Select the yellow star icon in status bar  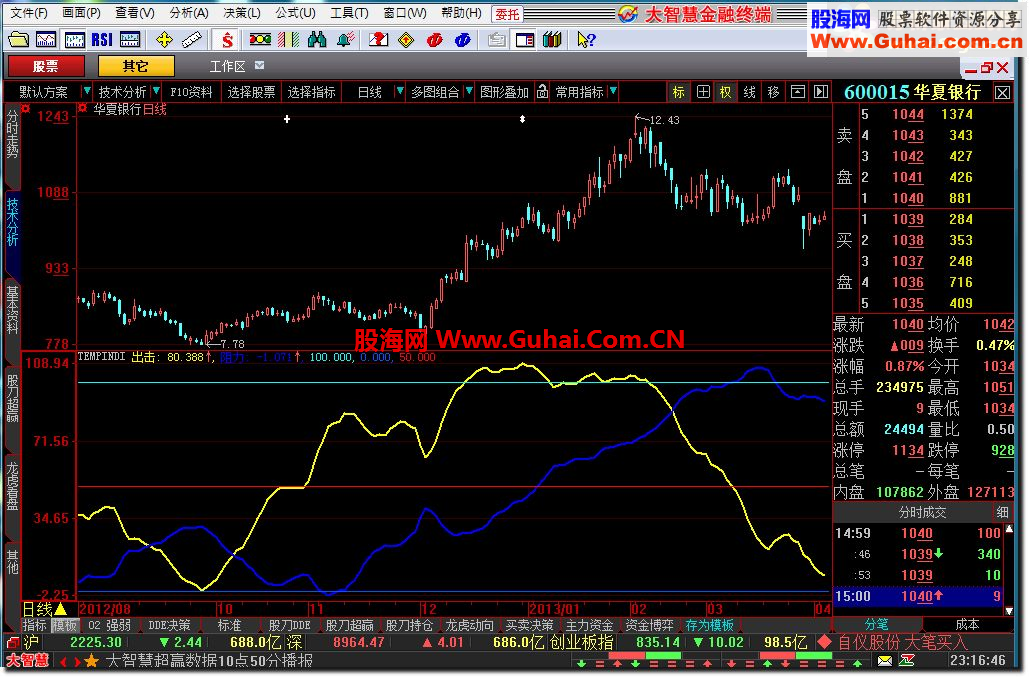click(91, 661)
